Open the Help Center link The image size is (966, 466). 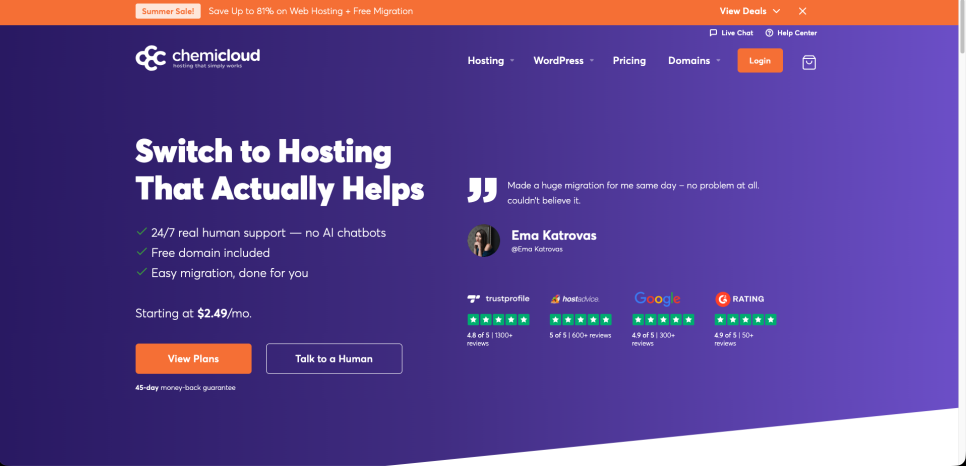(x=791, y=33)
